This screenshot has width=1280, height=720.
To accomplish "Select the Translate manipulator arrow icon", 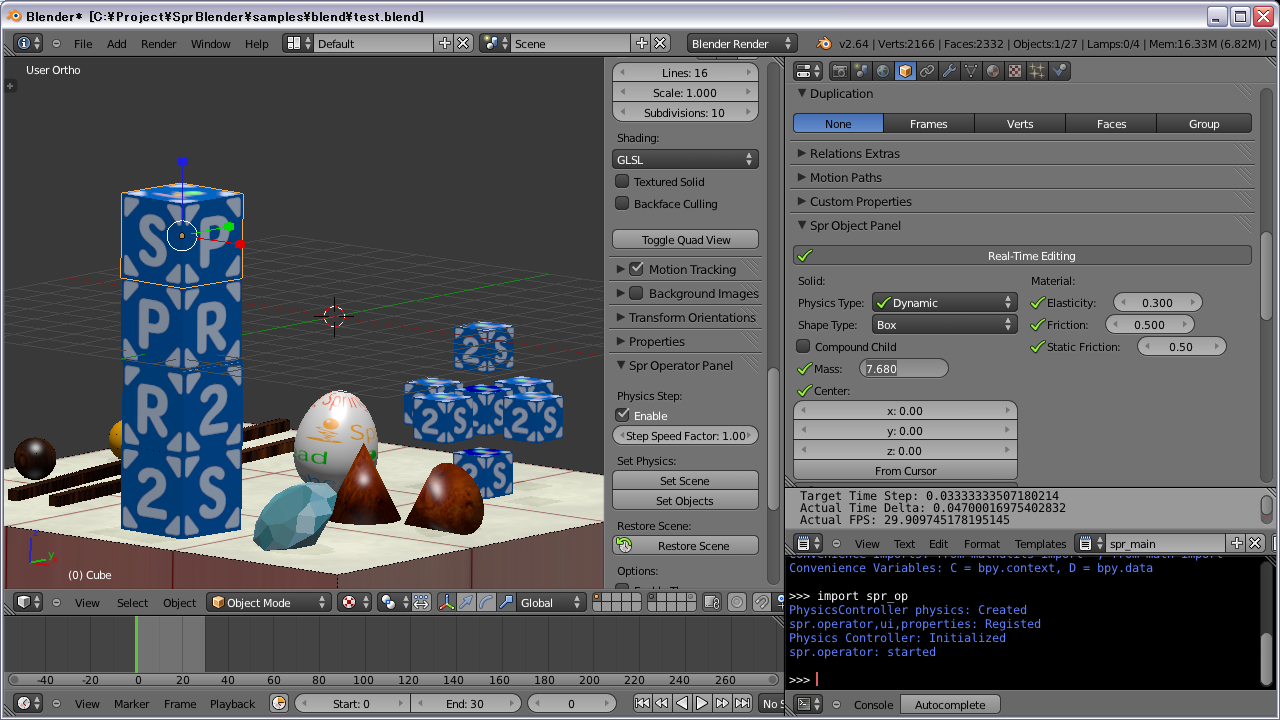I will coord(466,602).
